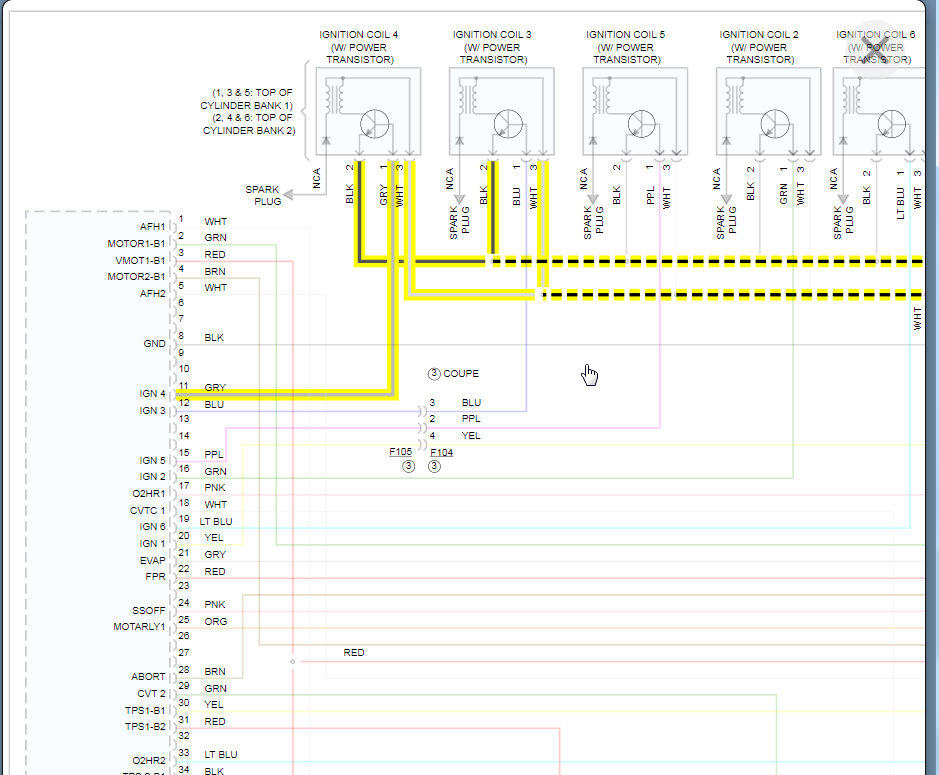
Task: Click the BLU label at F104 terminal 3
Action: click(471, 402)
